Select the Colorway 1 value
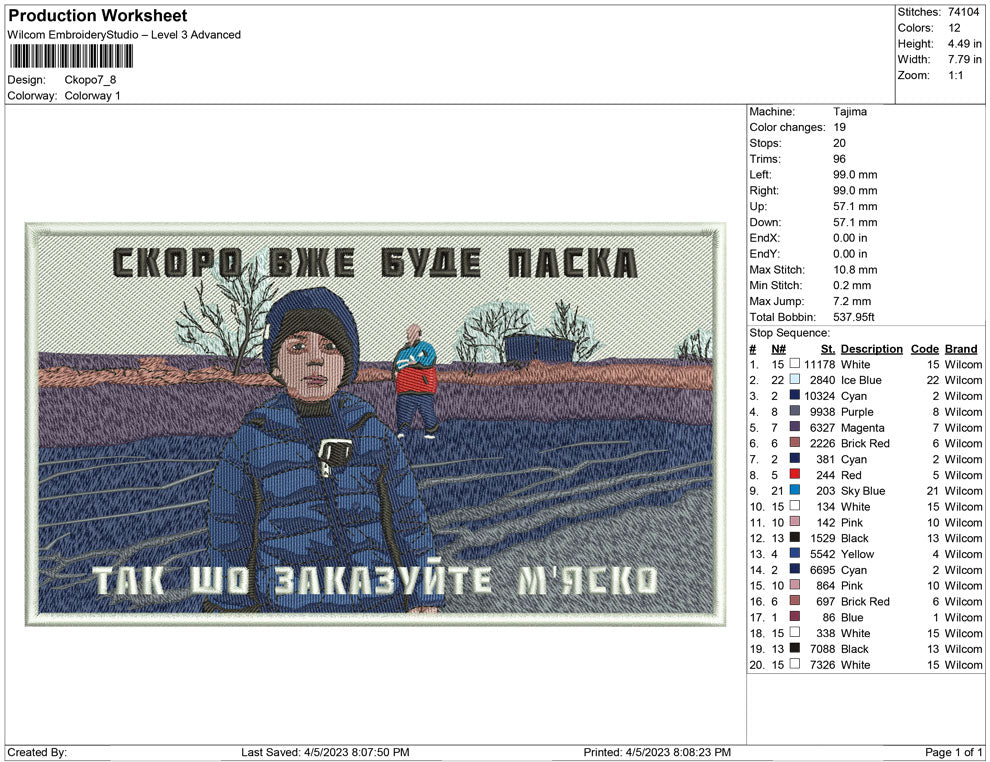Image resolution: width=990 pixels, height=762 pixels. tap(92, 95)
